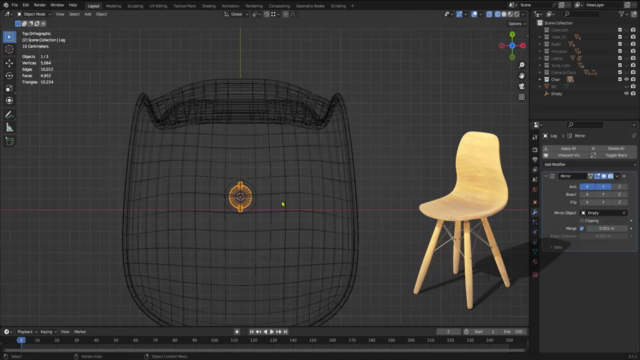Open the Render properties tab
The width and height of the screenshot is (640, 360).
point(535,150)
